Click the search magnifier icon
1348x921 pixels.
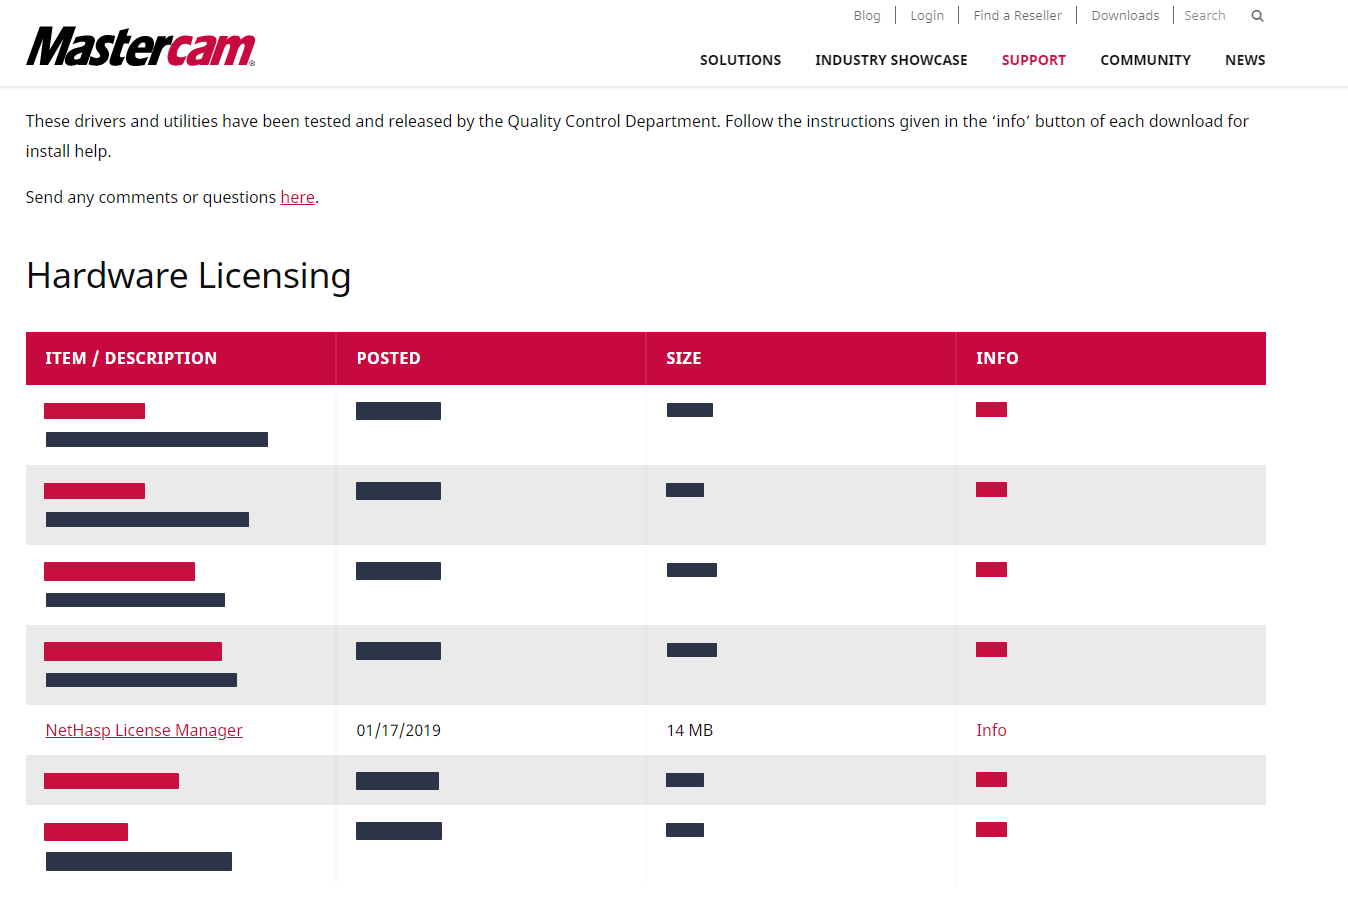(1257, 16)
